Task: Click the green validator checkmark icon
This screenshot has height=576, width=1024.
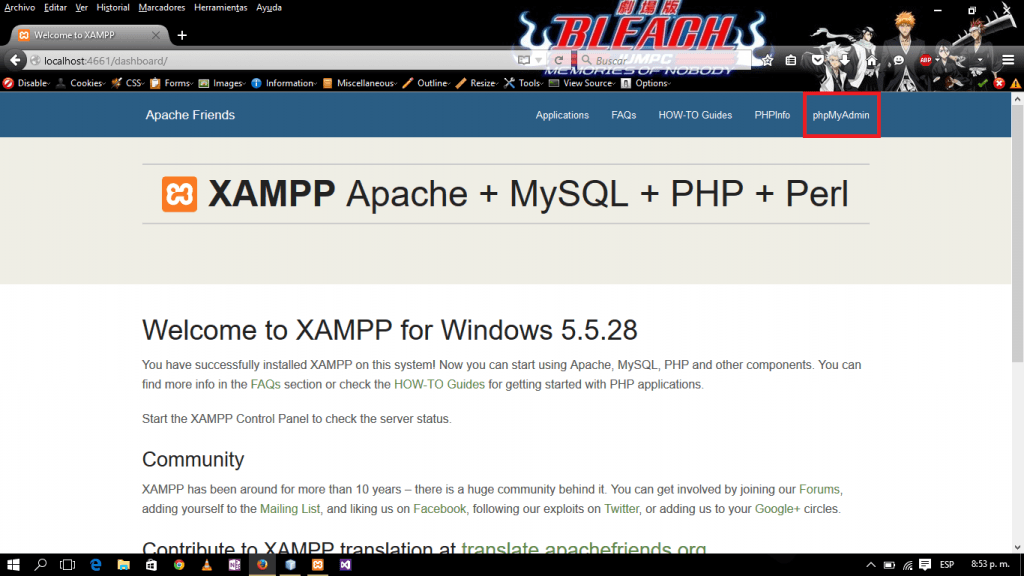Action: click(984, 83)
